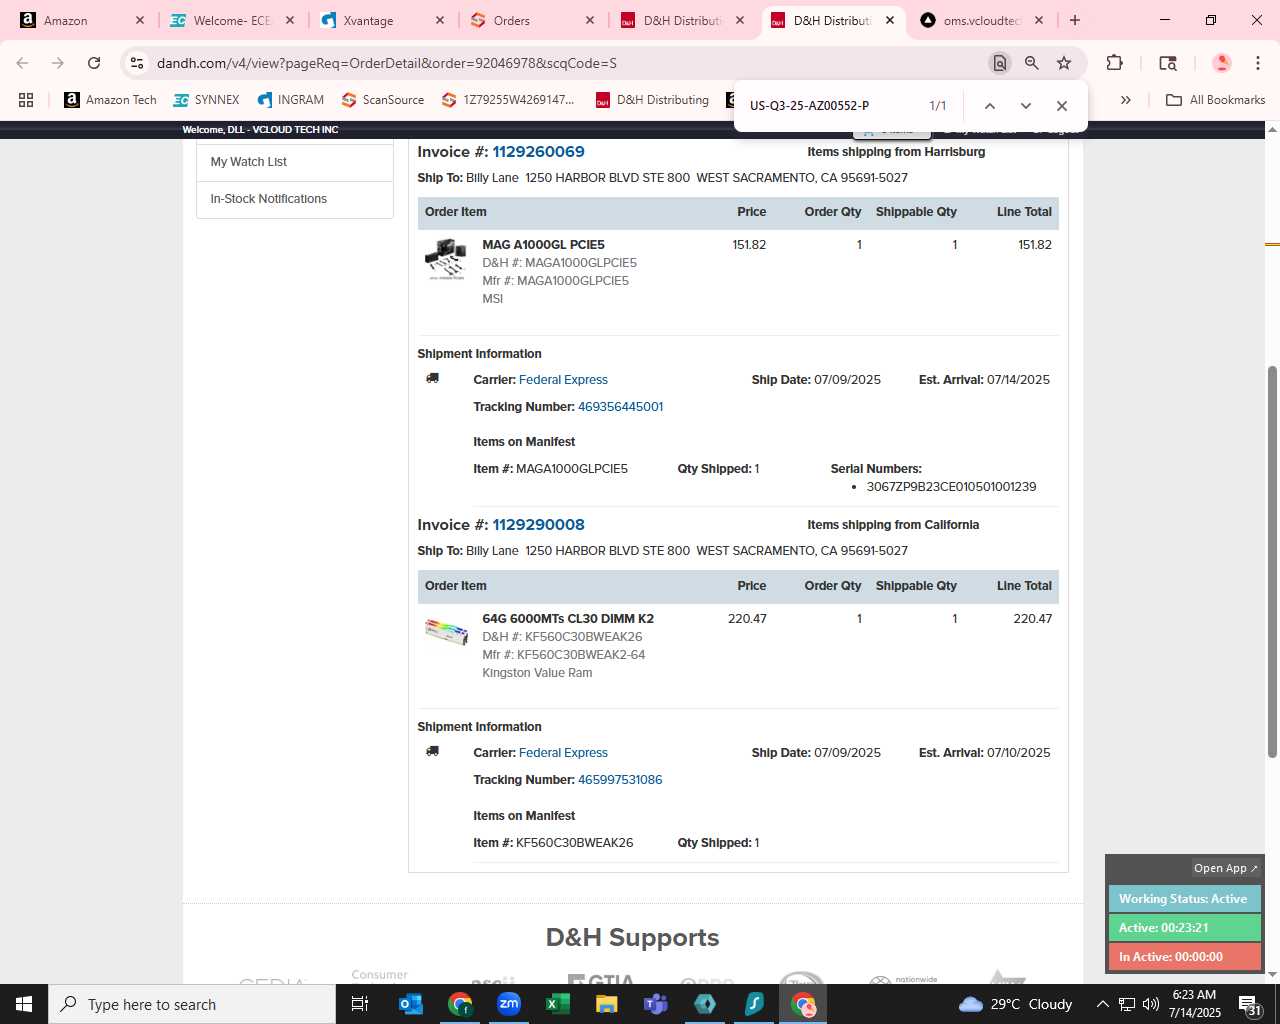1280x1024 pixels.
Task: Click Federal Express carrier for MAG A1000GL
Action: pyautogui.click(x=563, y=380)
